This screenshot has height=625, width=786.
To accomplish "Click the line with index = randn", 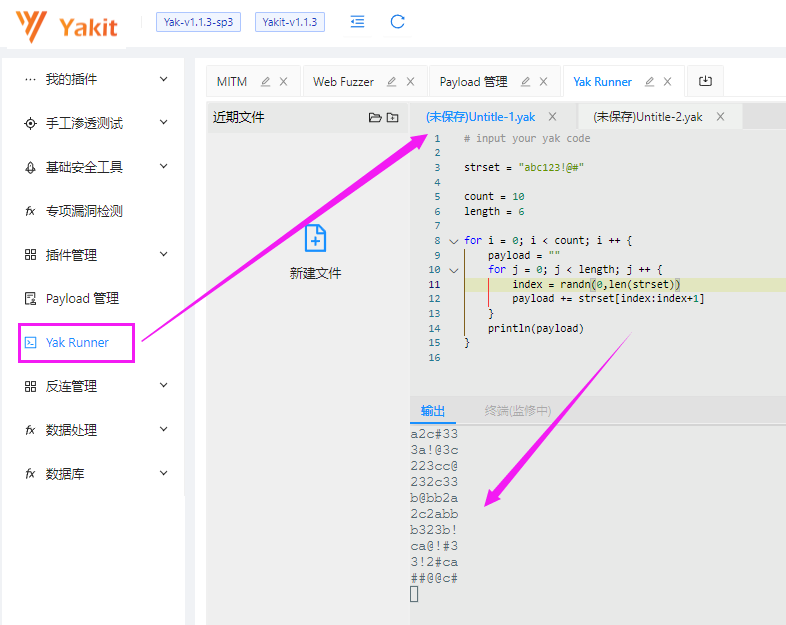I will click(596, 285).
